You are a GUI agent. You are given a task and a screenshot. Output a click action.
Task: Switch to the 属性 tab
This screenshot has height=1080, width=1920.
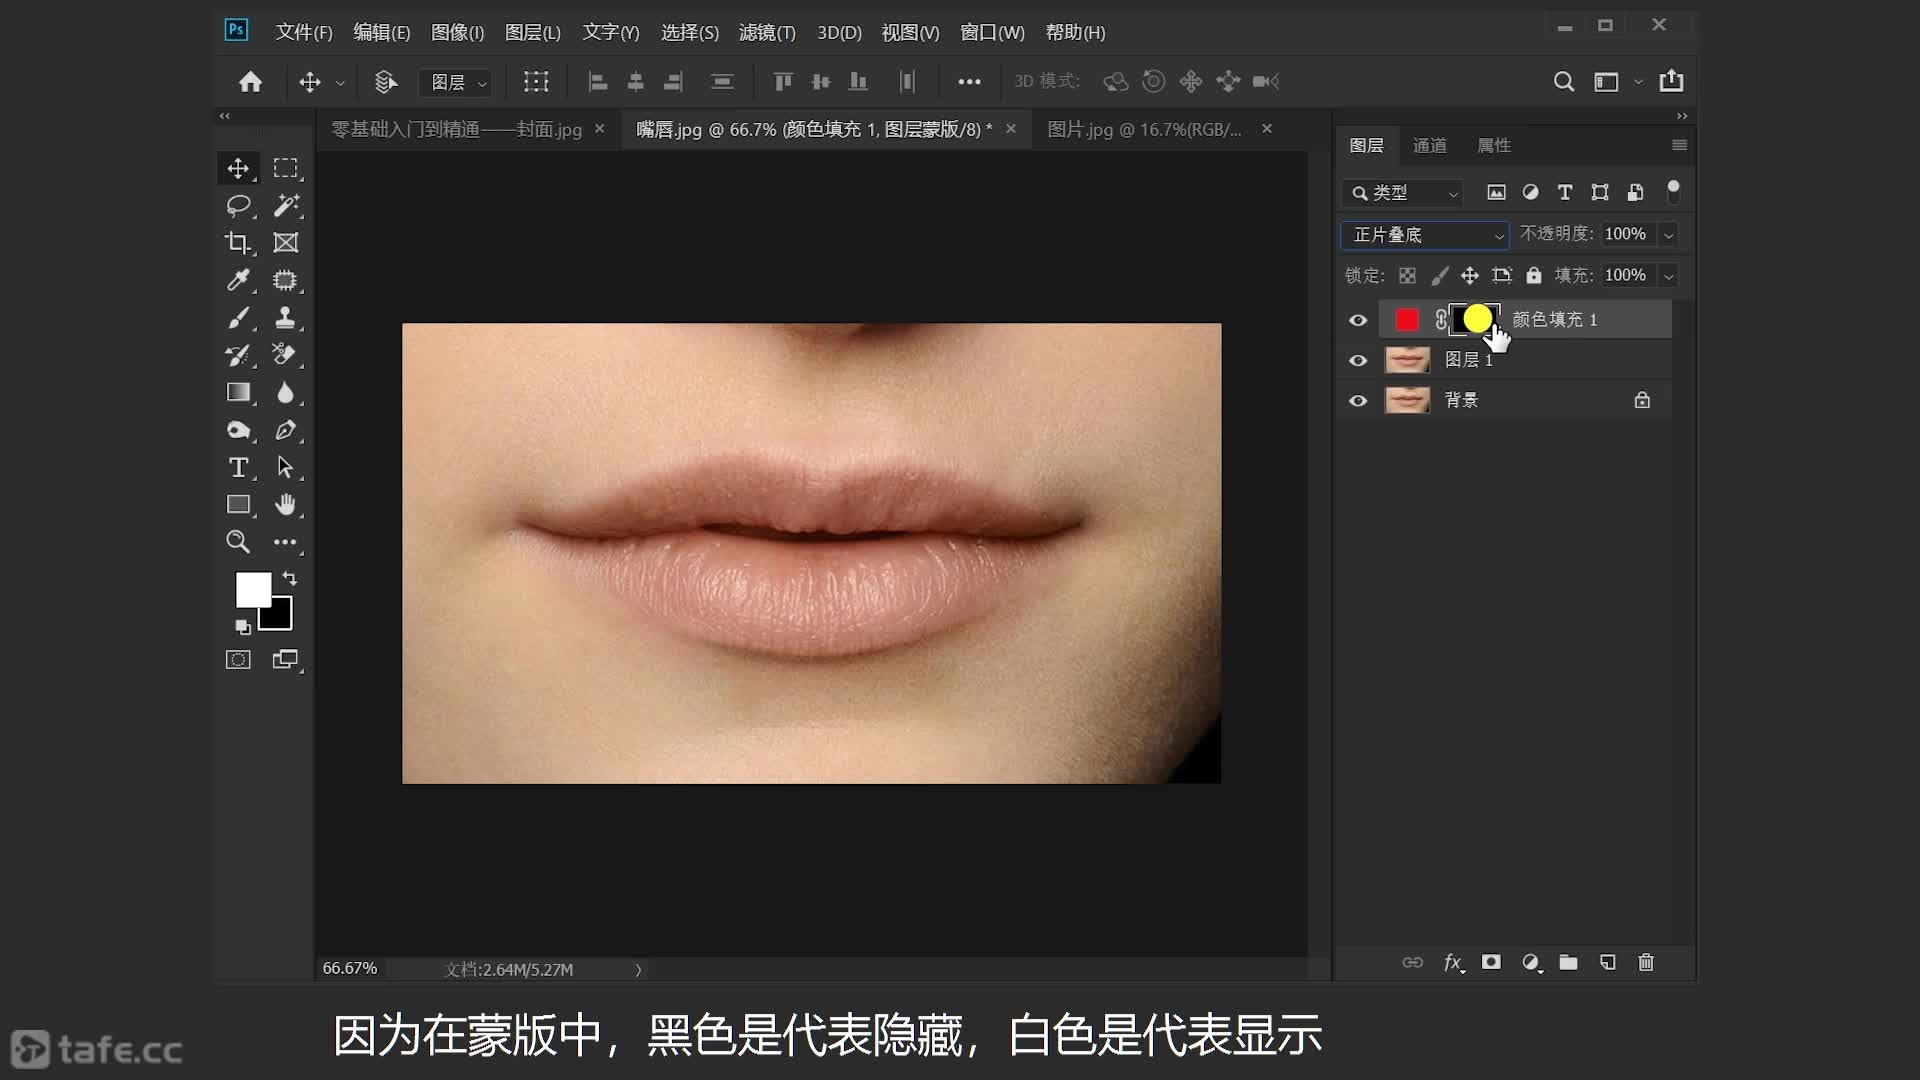pyautogui.click(x=1494, y=146)
